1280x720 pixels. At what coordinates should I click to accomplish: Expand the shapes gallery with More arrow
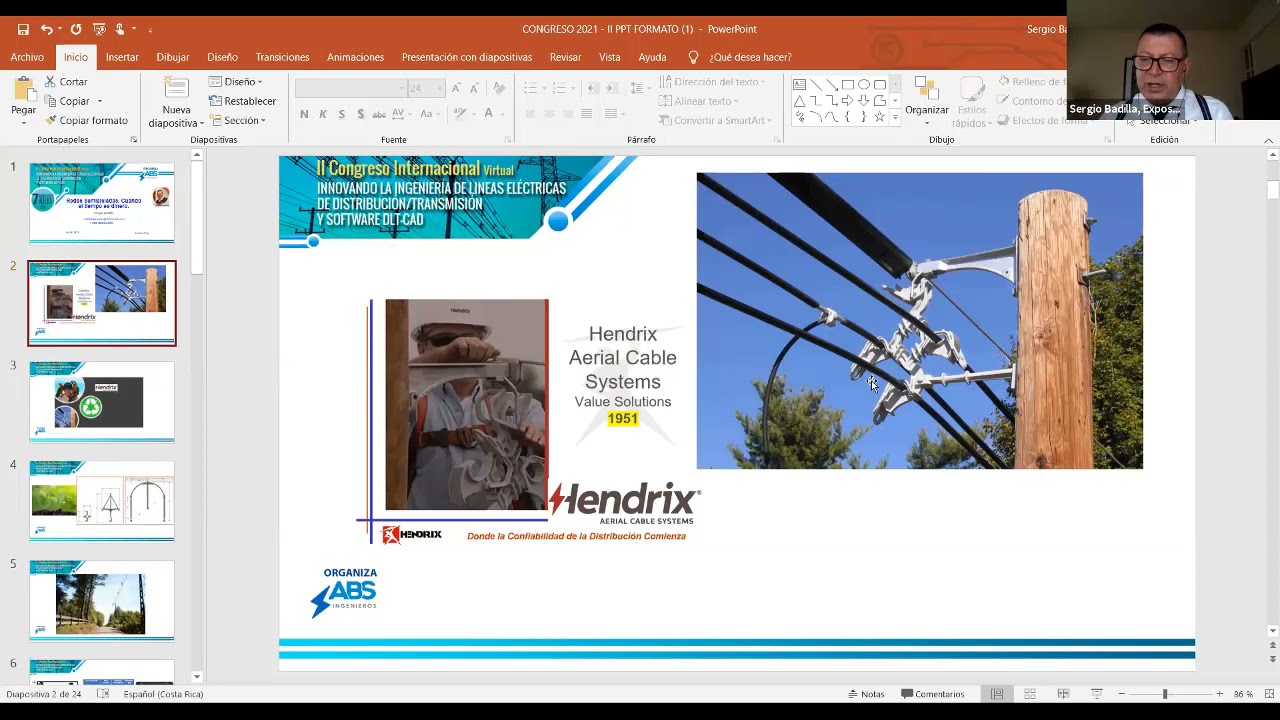[895, 117]
